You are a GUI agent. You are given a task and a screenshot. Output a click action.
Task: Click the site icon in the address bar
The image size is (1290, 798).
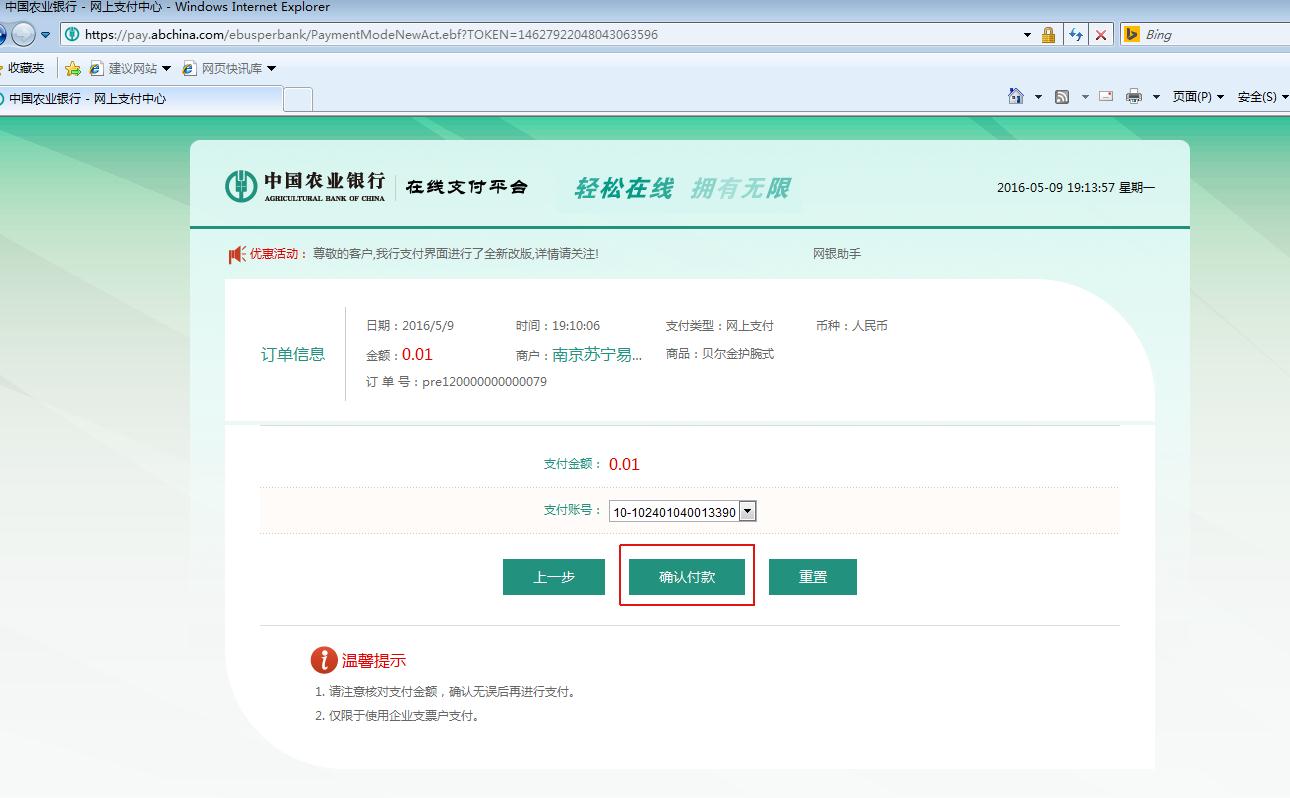(x=72, y=35)
